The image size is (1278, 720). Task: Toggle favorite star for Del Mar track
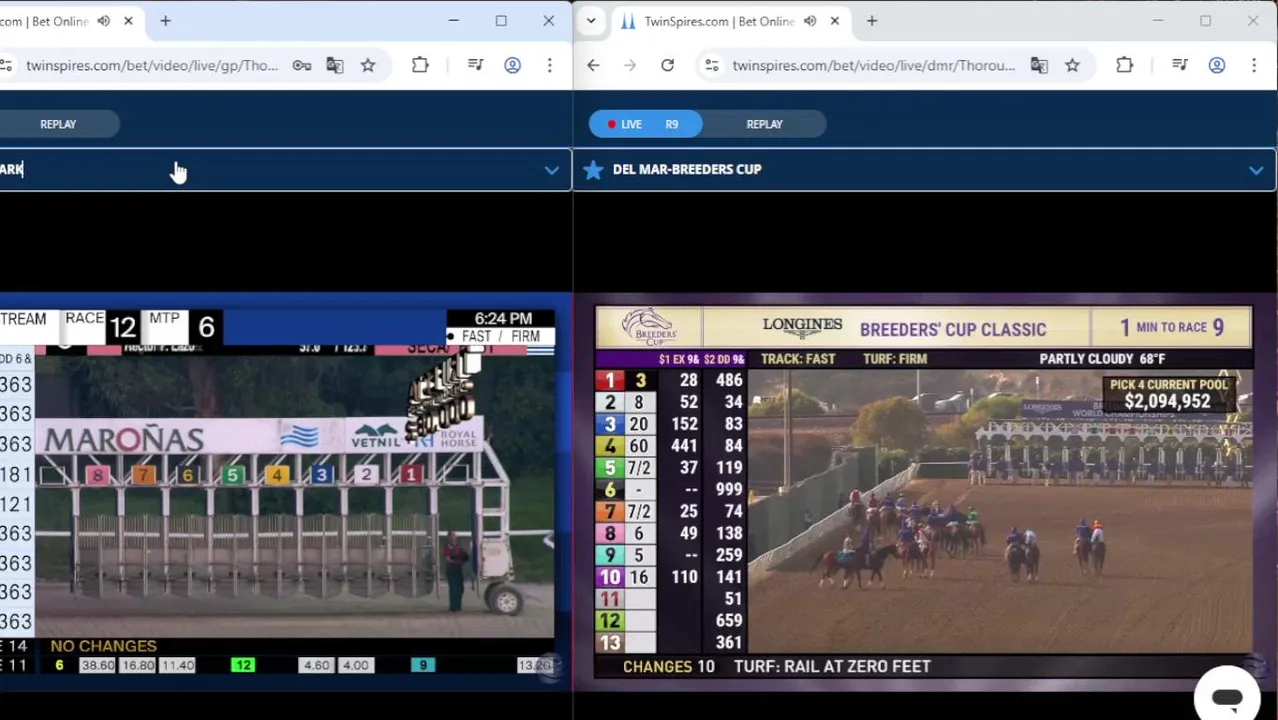pyautogui.click(x=593, y=170)
